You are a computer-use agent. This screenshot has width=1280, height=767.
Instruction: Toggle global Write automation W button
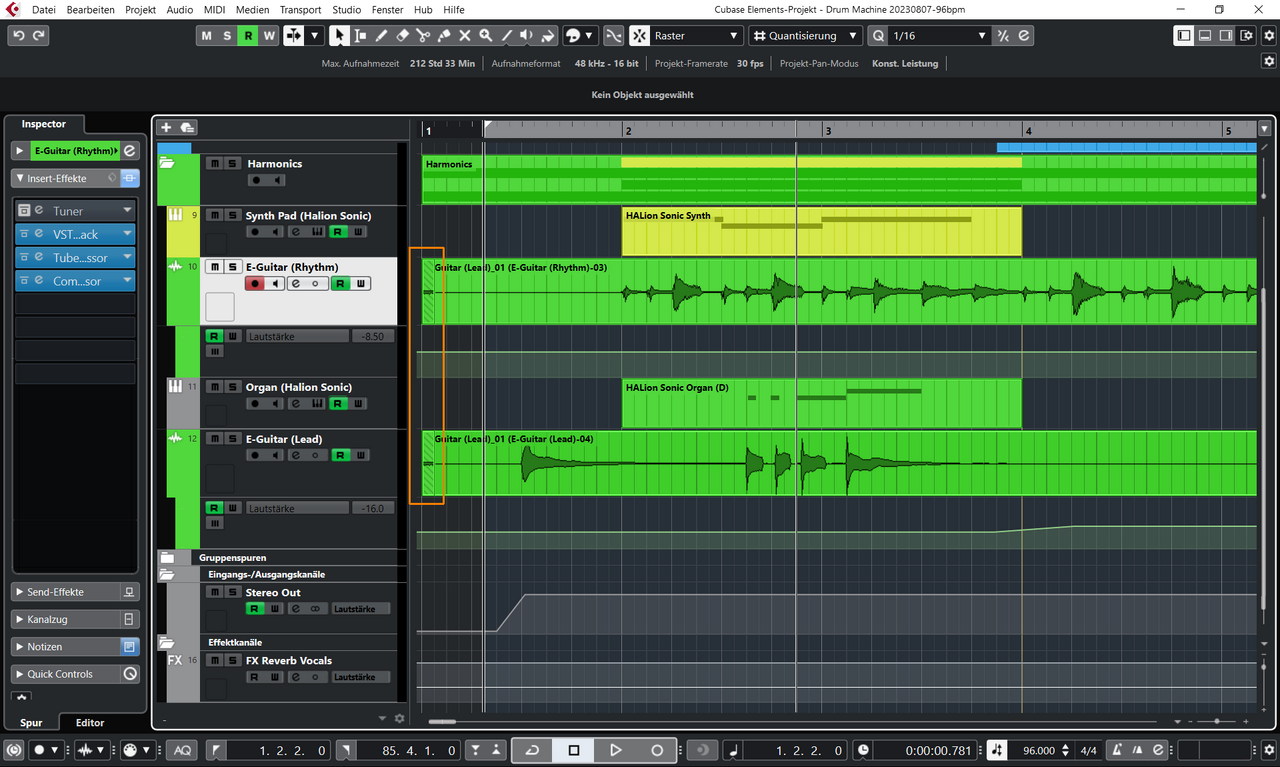click(x=269, y=36)
